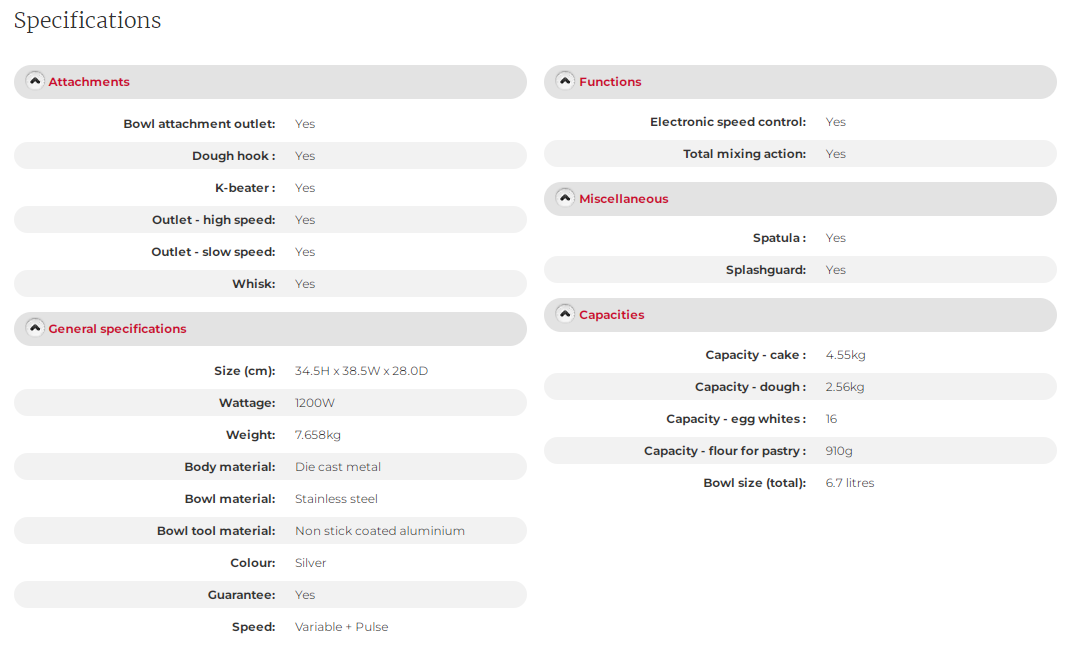Toggle the General specifications header label
The image size is (1074, 650).
tap(117, 329)
